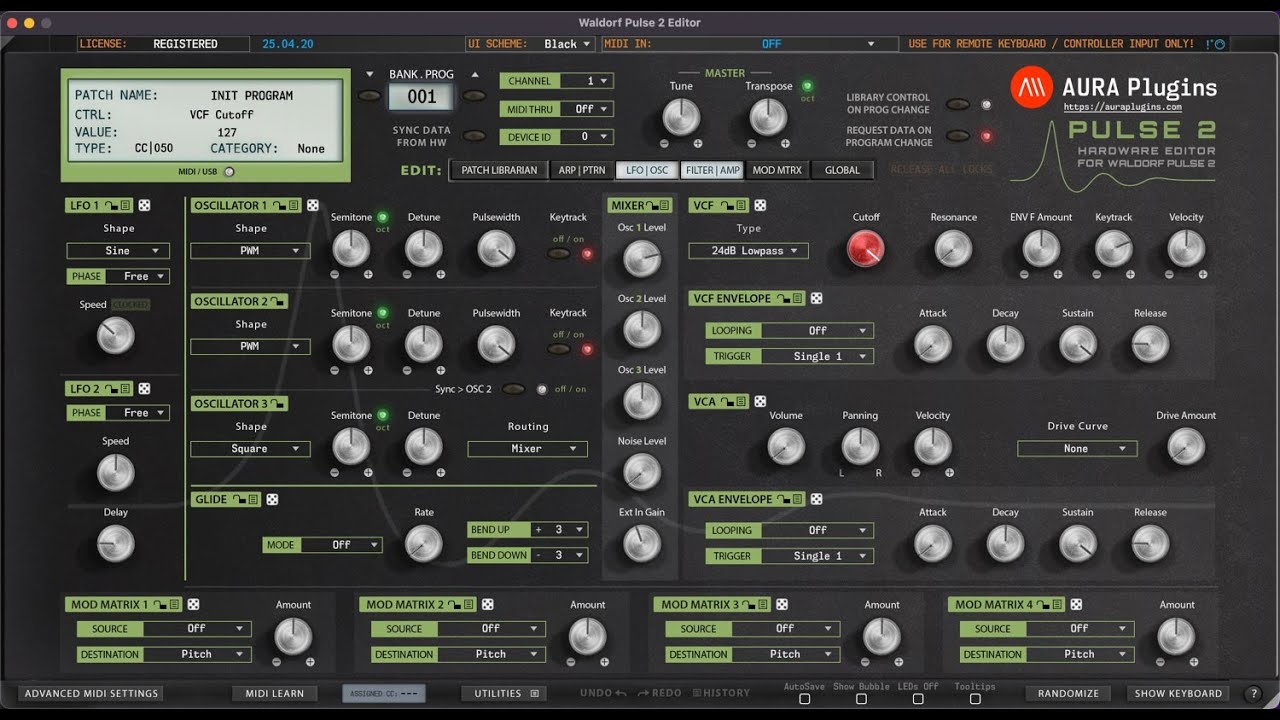Click the Oscillator 1 randomize dice icon
This screenshot has width=1280, height=720.
[x=312, y=205]
